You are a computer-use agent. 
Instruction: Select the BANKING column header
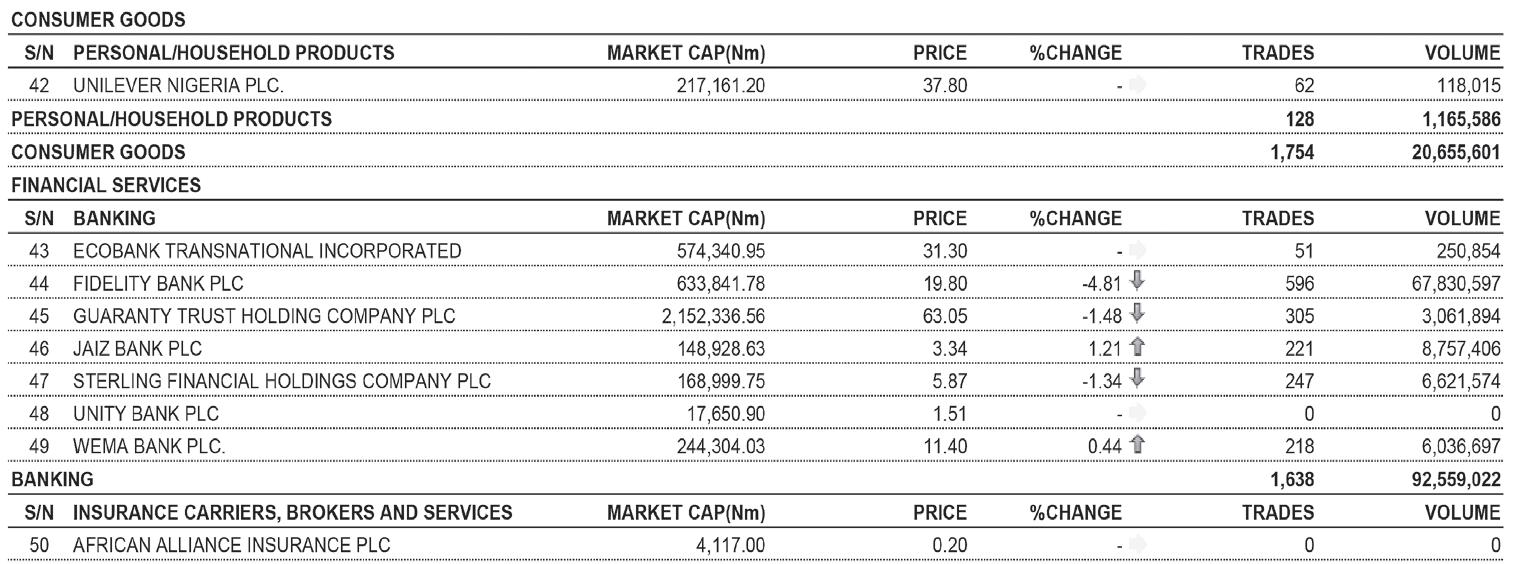[114, 218]
